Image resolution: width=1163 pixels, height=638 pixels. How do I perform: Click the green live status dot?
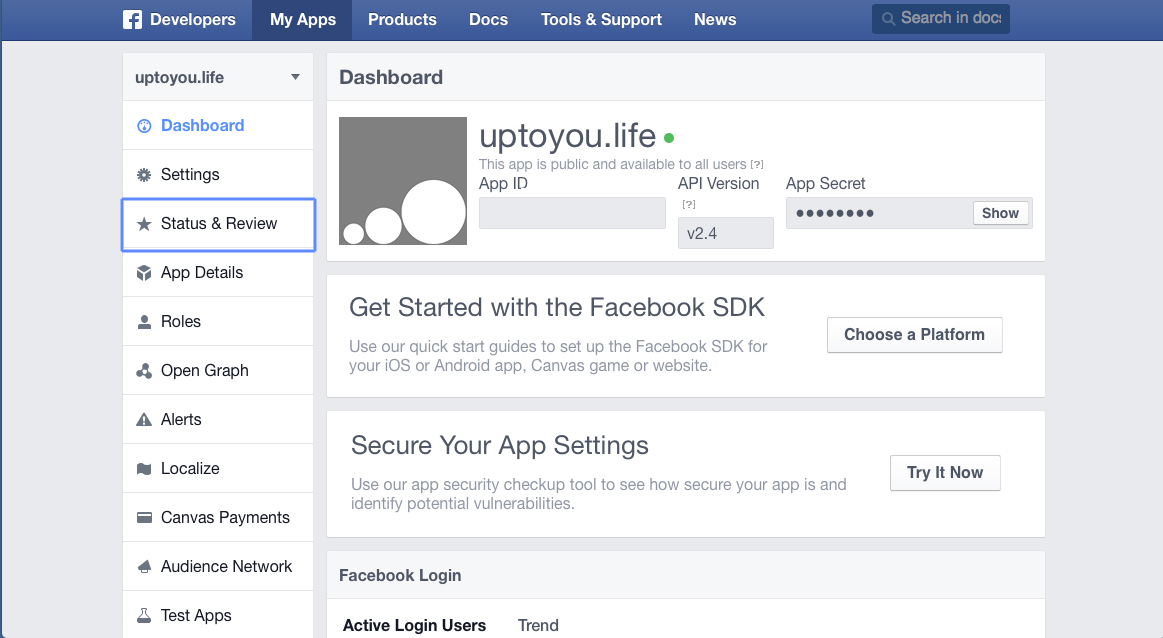pyautogui.click(x=669, y=138)
